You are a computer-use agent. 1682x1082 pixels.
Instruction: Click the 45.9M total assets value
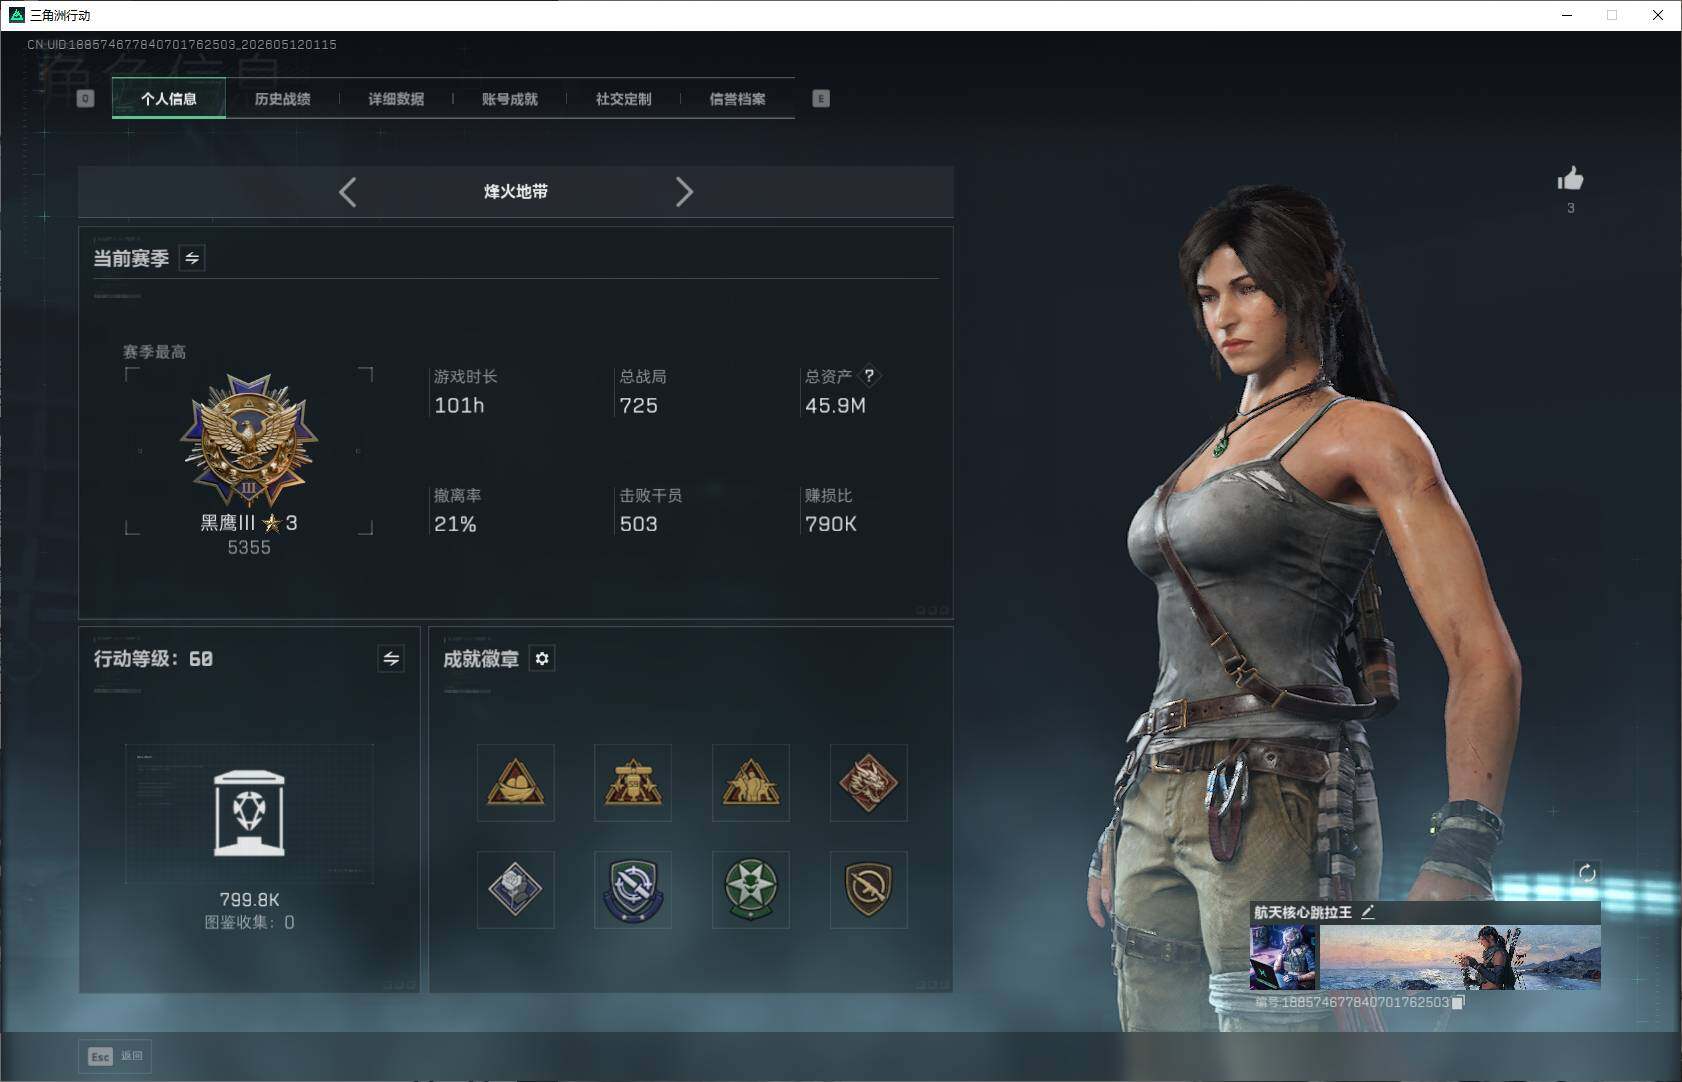836,406
